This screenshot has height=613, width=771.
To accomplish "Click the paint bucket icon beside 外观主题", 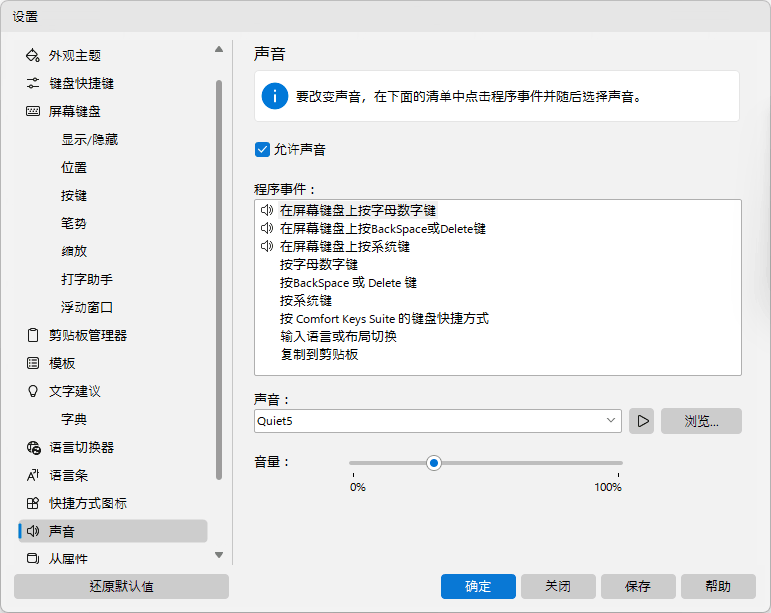I will (x=32, y=56).
